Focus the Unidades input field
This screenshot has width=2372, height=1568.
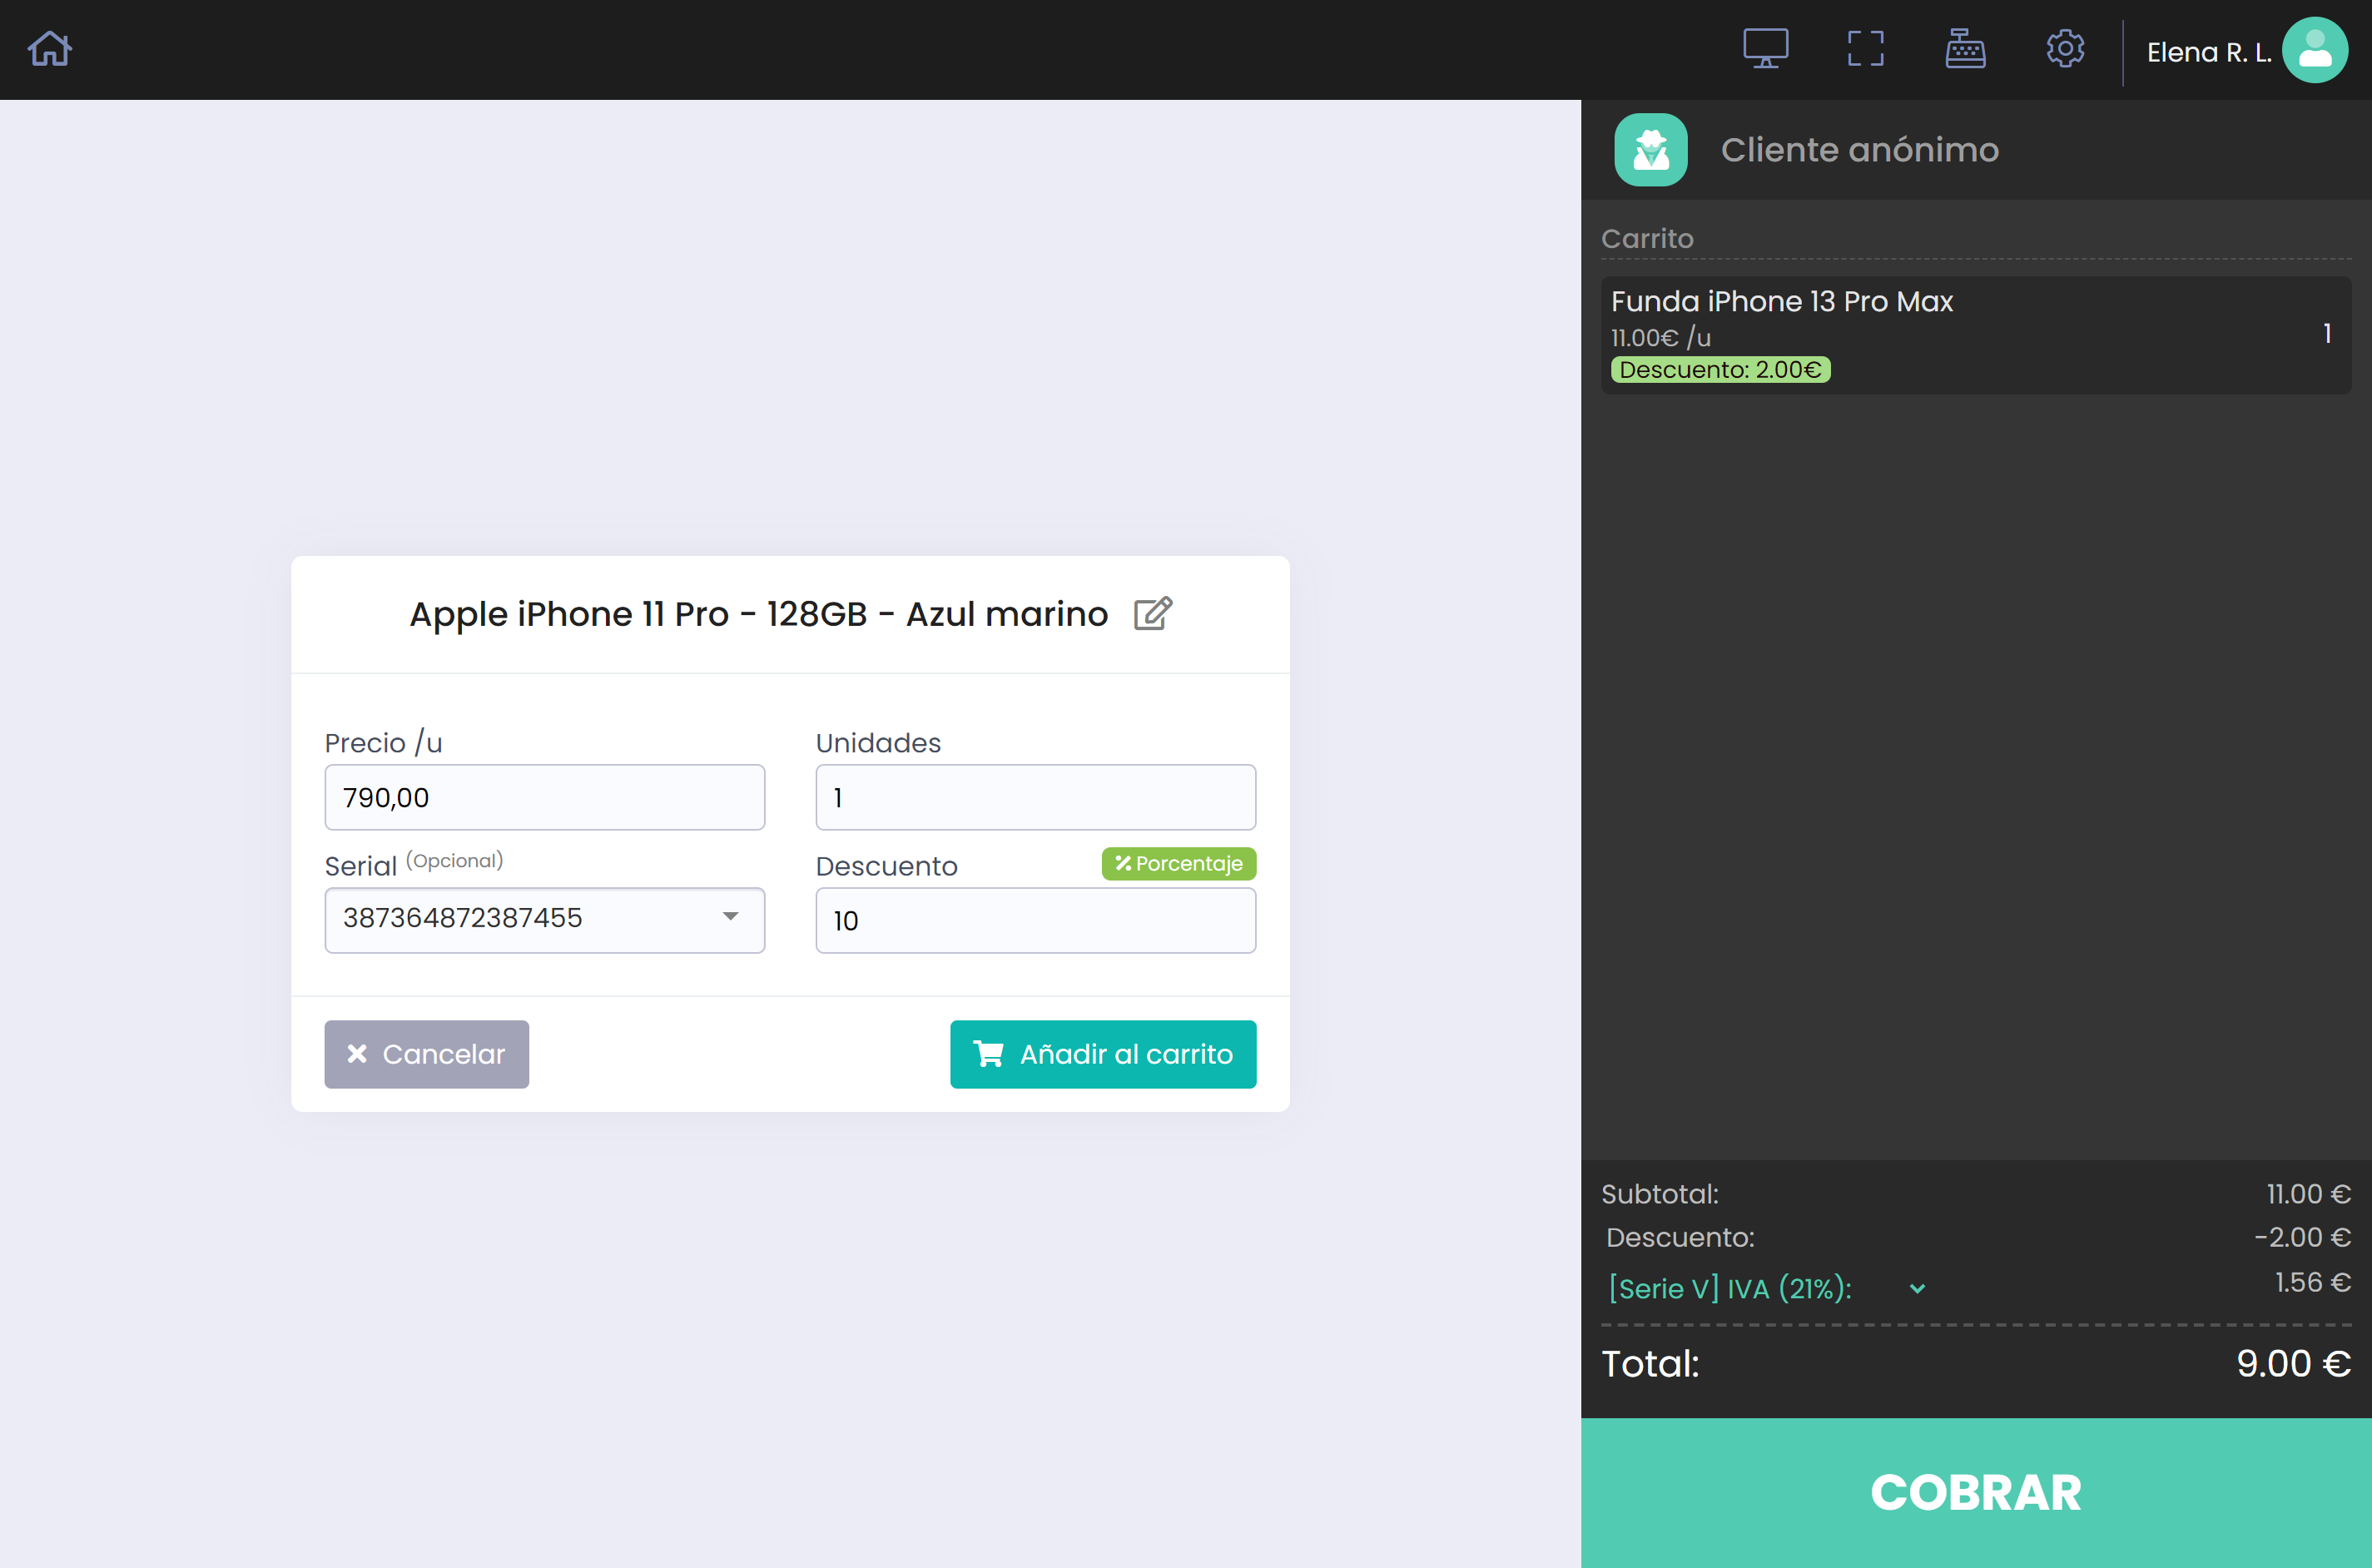click(x=1035, y=798)
